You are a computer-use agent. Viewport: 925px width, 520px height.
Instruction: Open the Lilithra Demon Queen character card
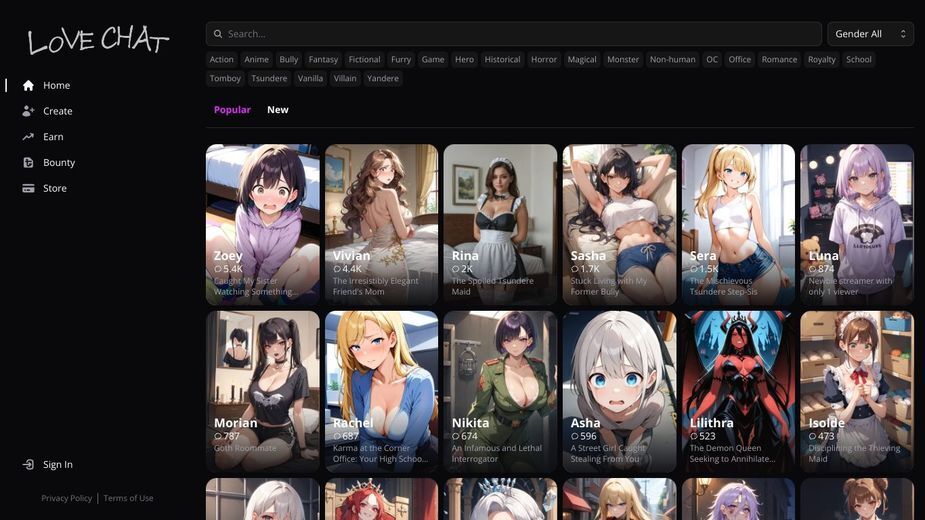(x=738, y=391)
